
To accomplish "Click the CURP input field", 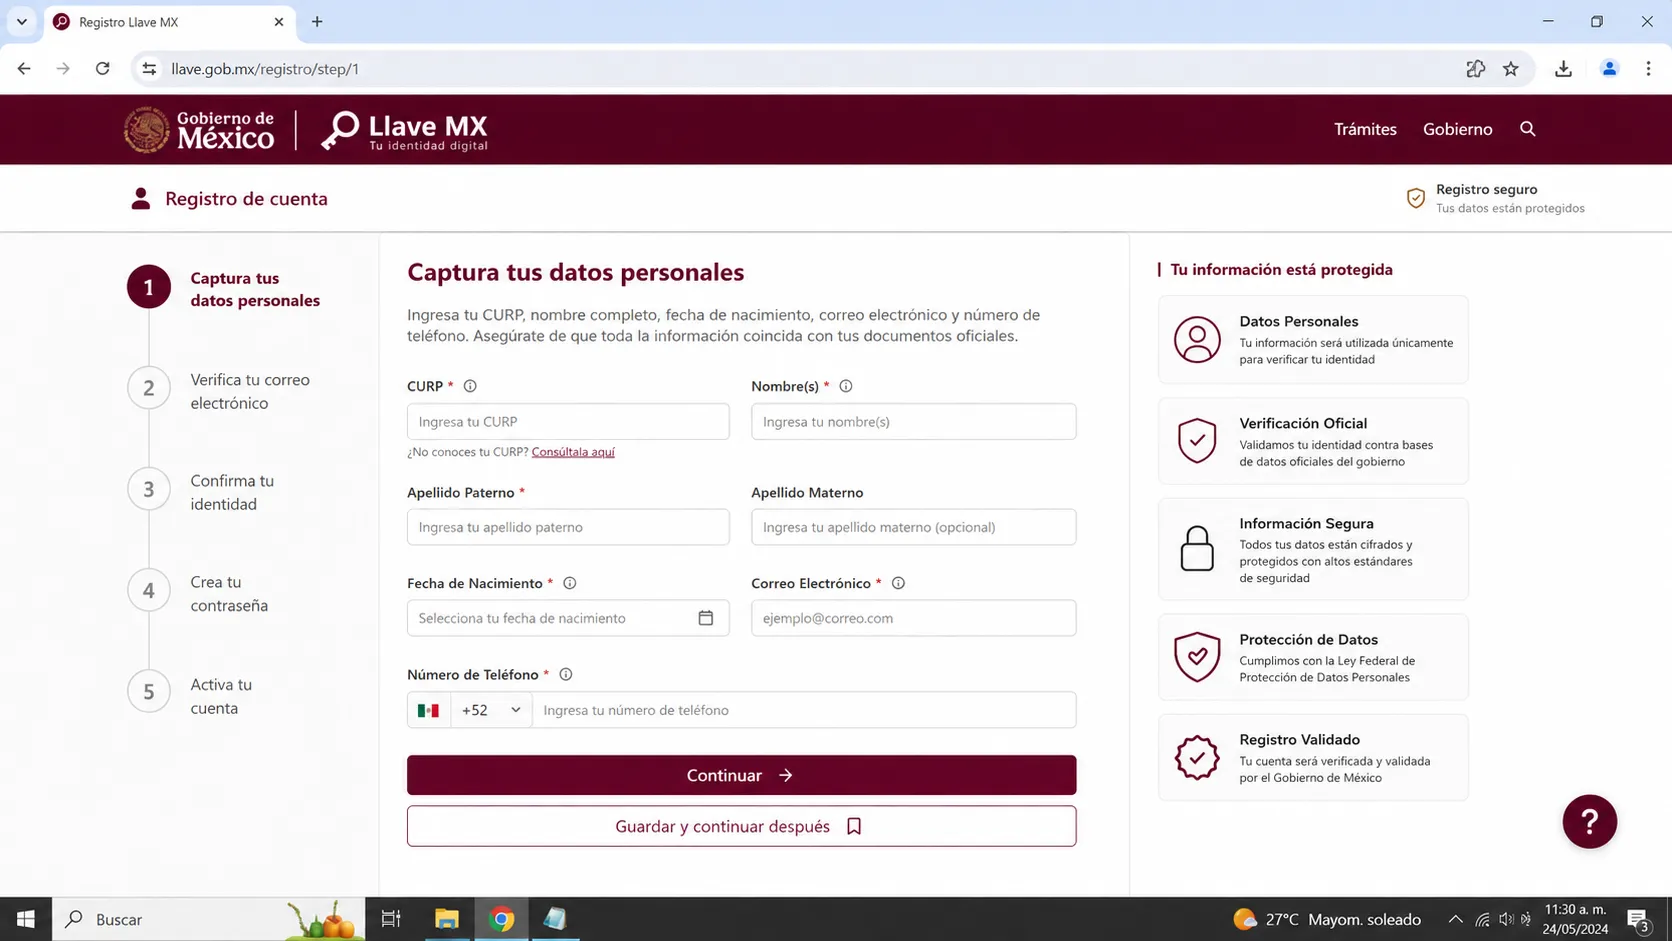I will 568,422.
